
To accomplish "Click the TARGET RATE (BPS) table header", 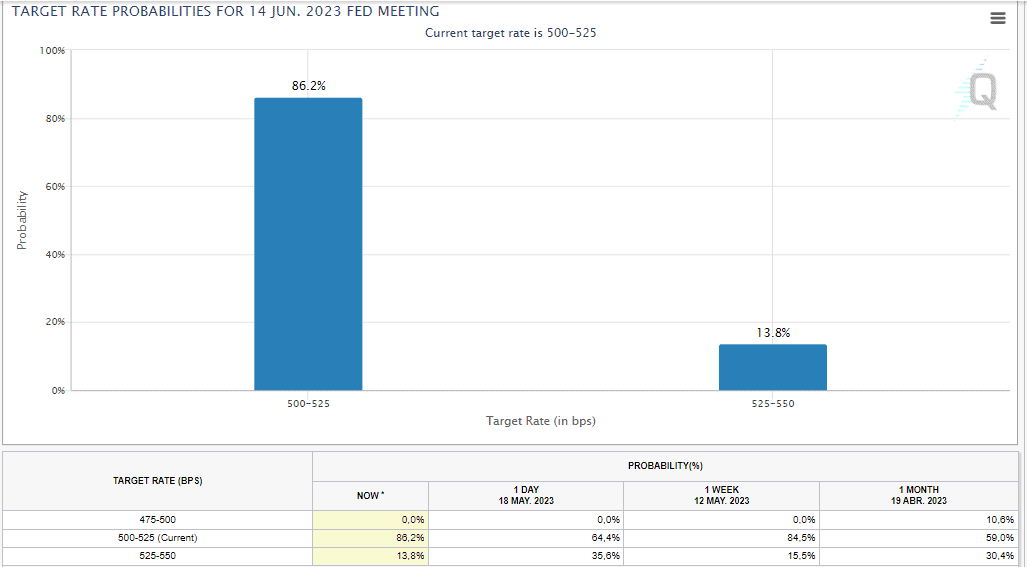I will pyautogui.click(x=158, y=481).
